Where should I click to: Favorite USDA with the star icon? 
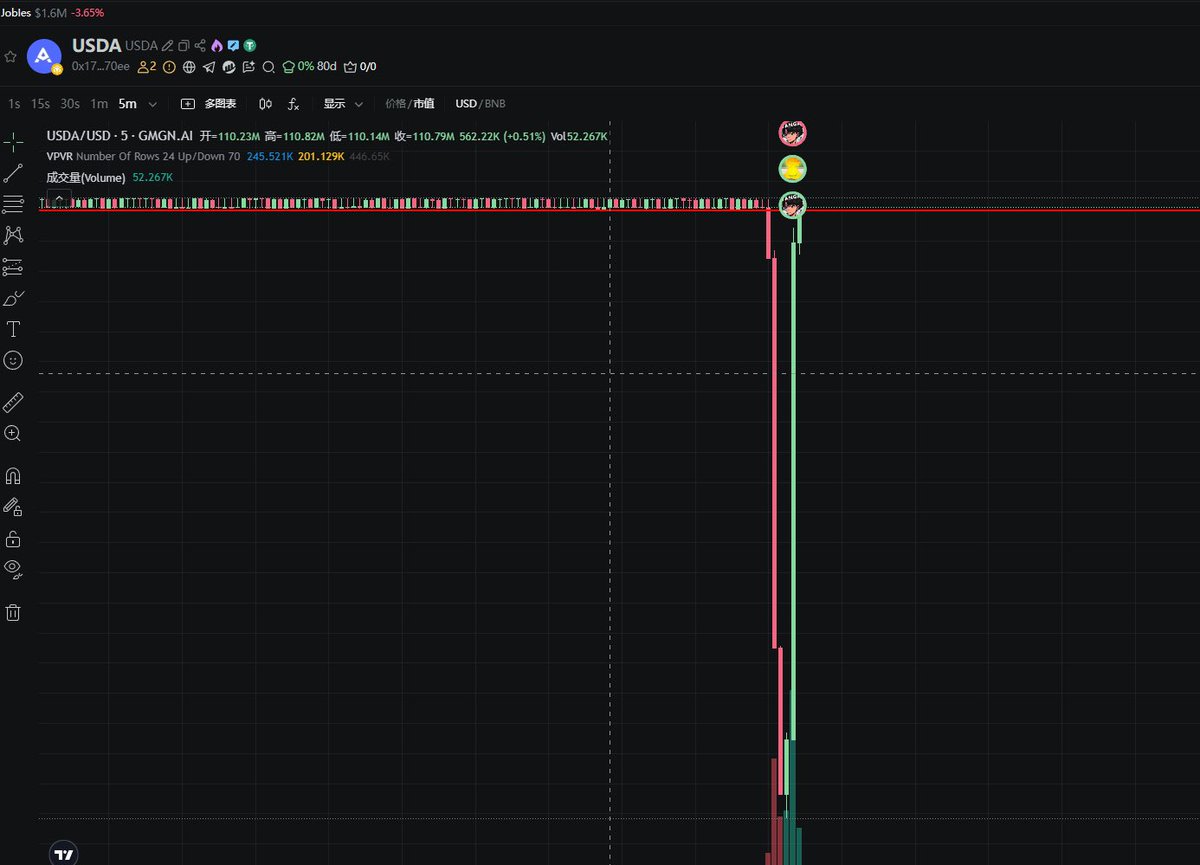(x=11, y=57)
